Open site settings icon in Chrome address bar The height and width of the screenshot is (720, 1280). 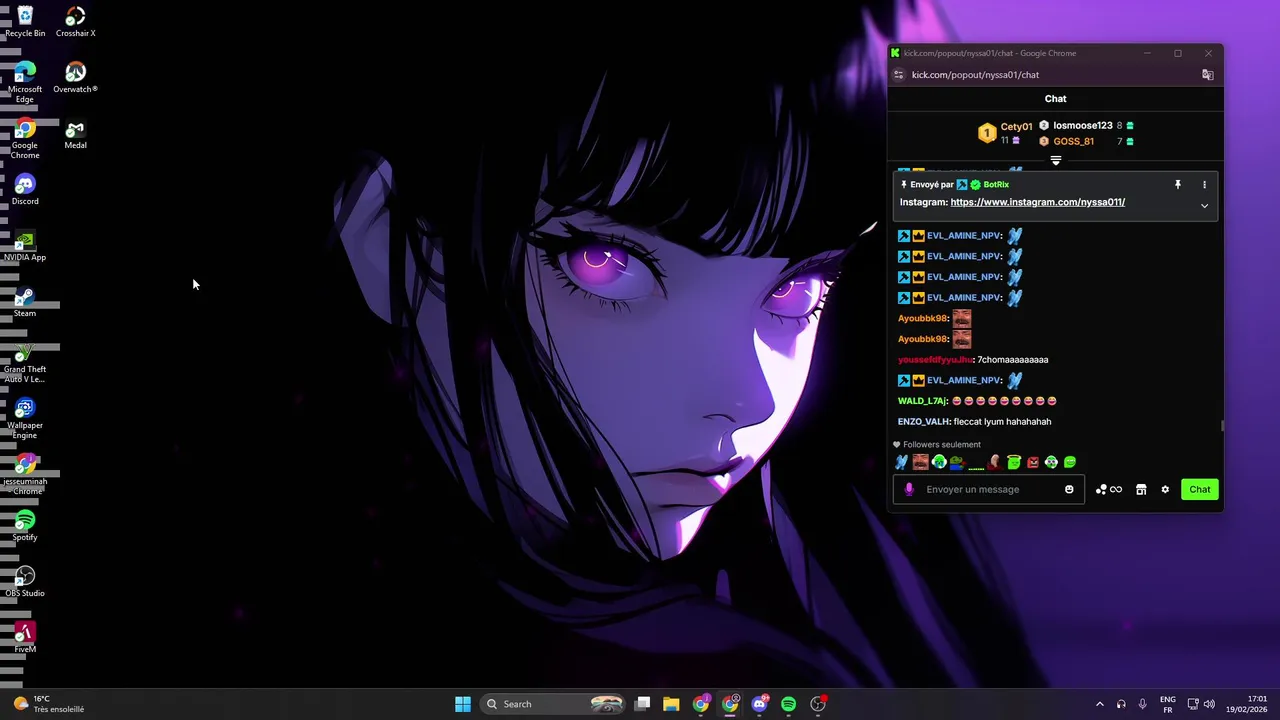[x=898, y=74]
